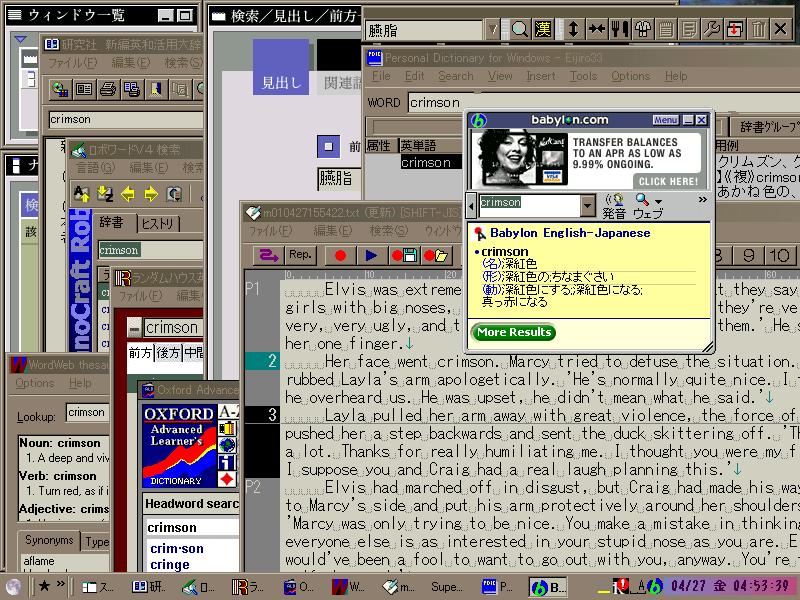Click the yellow 漢 kanji icon
This screenshot has height=600, width=800.
coord(543,30)
